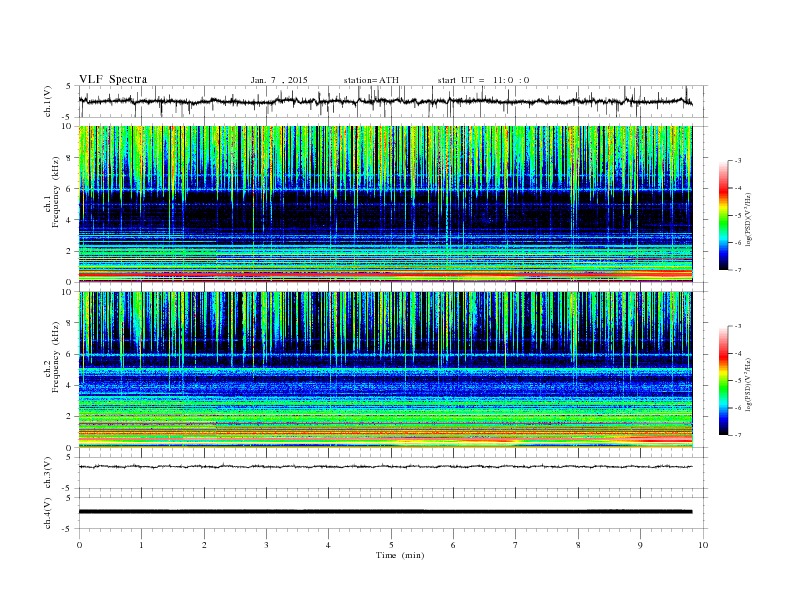The height and width of the screenshot is (612, 792).
Task: Click the ch.4 thick black trace
Action: pyautogui.click(x=386, y=512)
